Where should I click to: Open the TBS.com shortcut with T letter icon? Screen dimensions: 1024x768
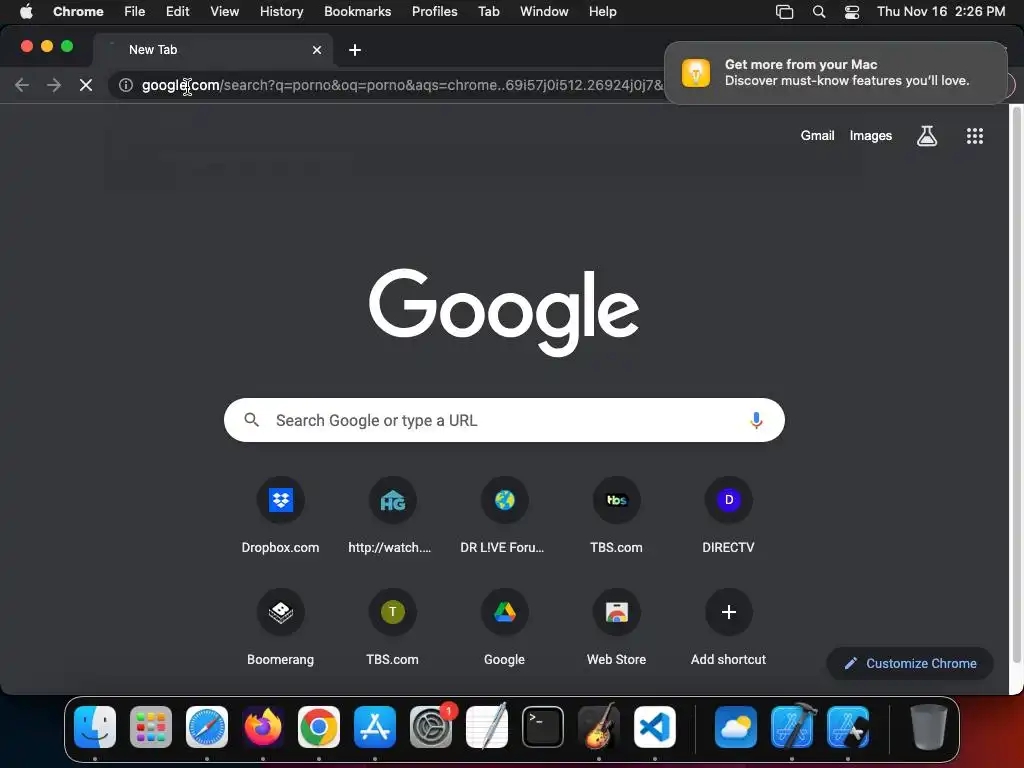tap(392, 612)
